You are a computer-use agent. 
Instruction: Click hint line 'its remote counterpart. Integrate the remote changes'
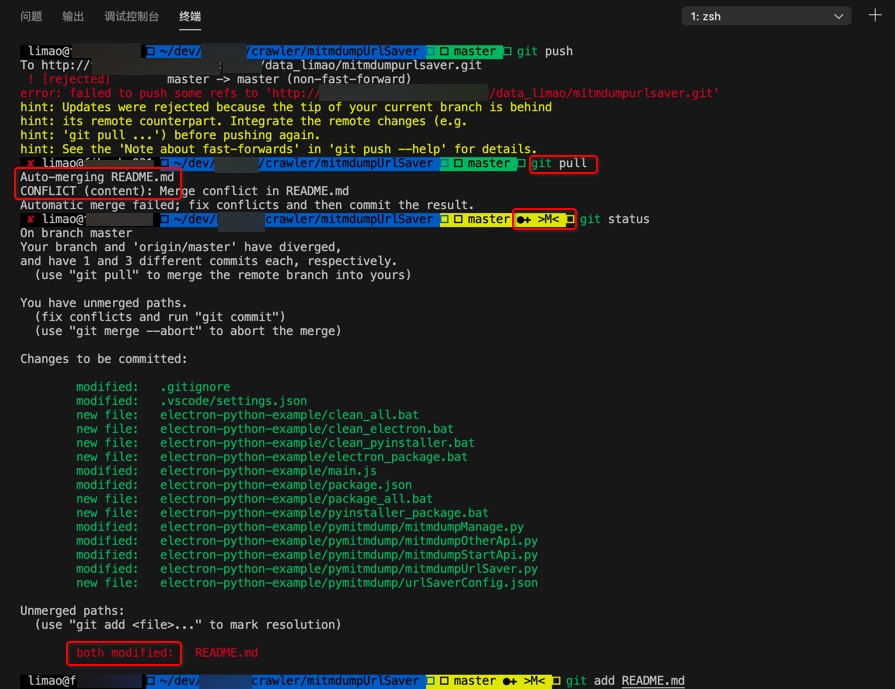point(243,121)
